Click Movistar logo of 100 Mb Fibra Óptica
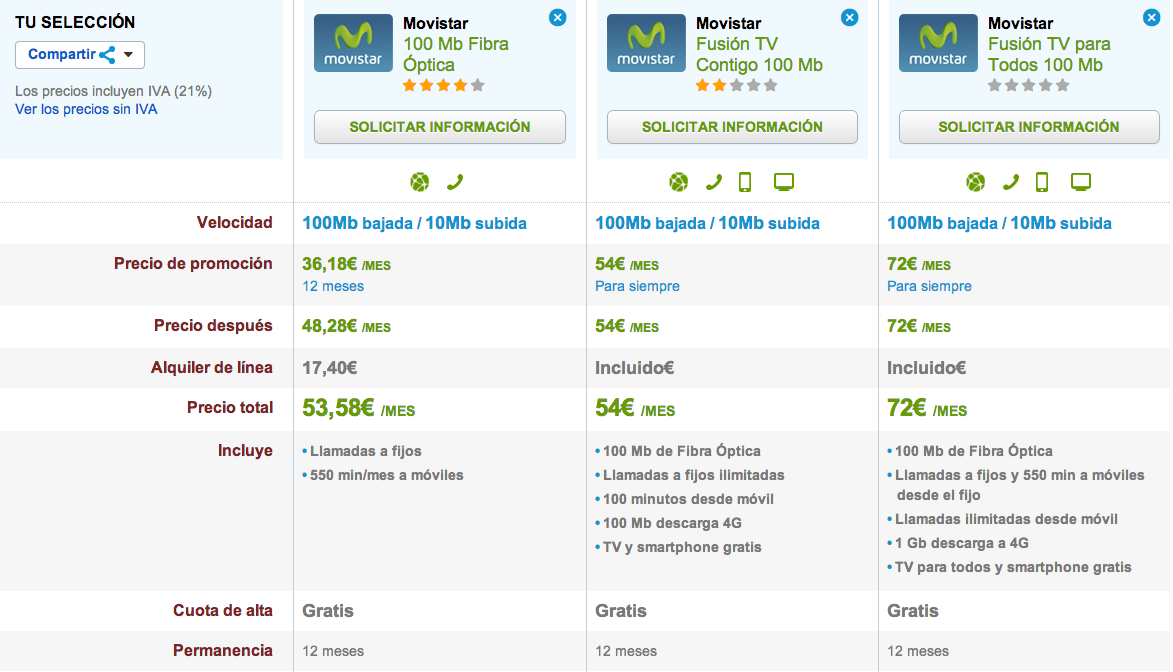Viewport: 1173px width, 672px height. click(353, 43)
